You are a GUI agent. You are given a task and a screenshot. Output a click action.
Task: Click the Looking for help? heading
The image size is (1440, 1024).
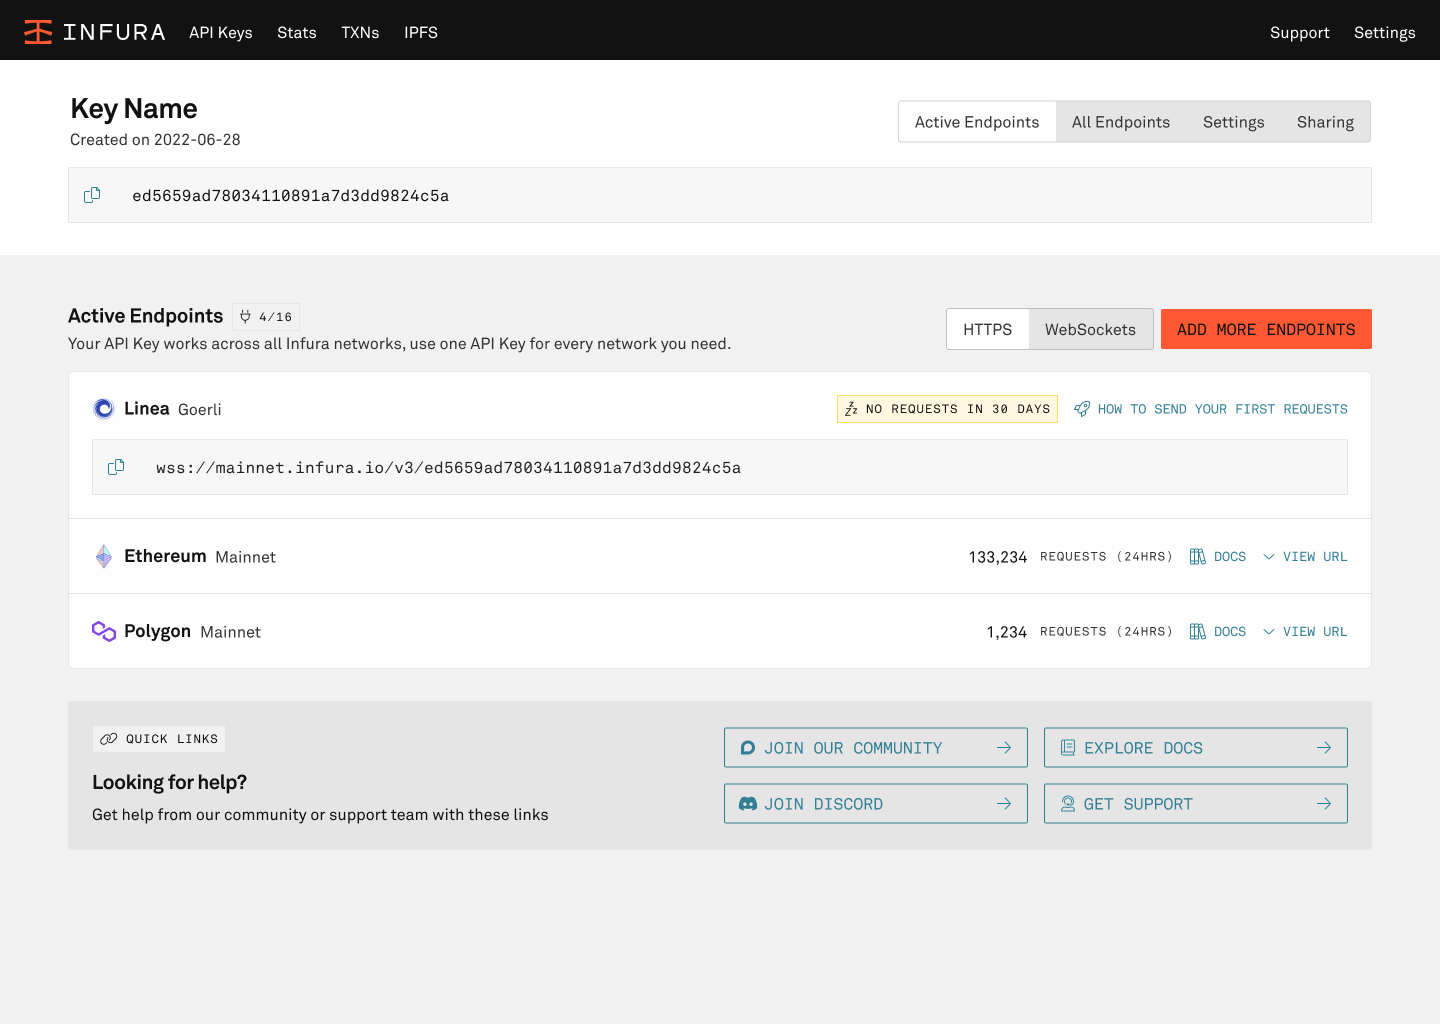(169, 782)
